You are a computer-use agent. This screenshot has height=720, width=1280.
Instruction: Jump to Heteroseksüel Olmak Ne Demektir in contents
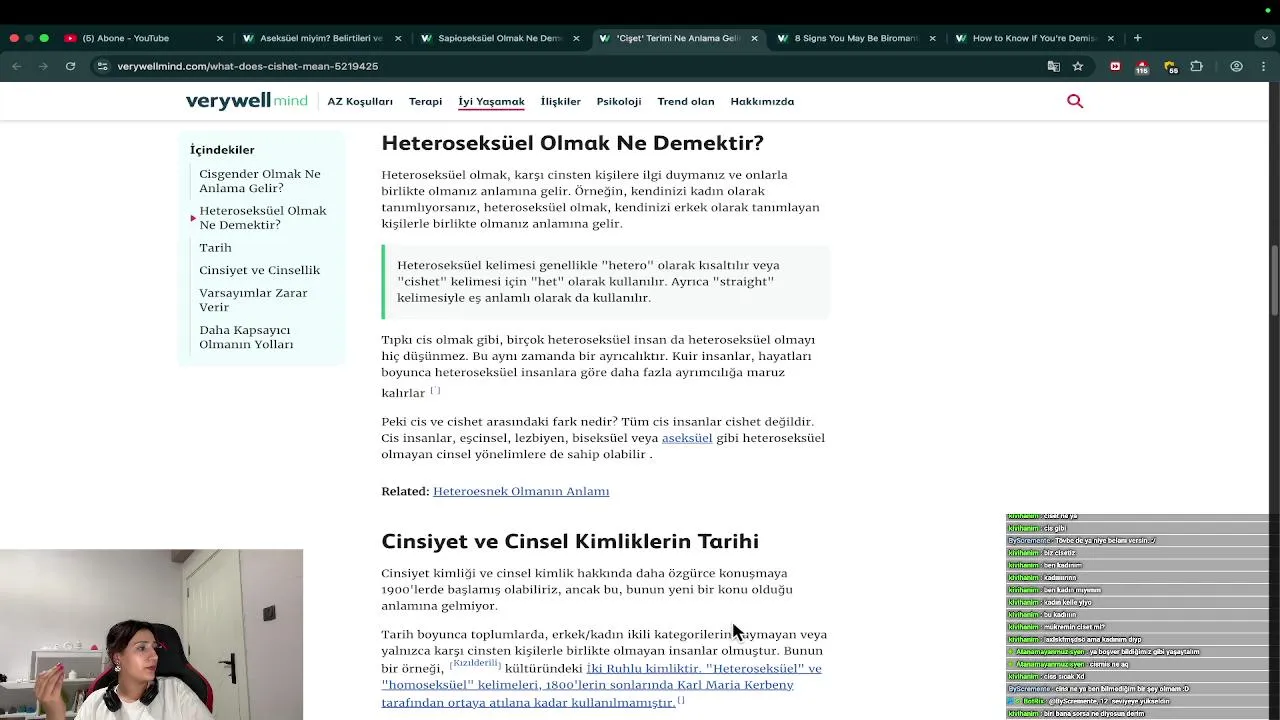click(x=263, y=218)
